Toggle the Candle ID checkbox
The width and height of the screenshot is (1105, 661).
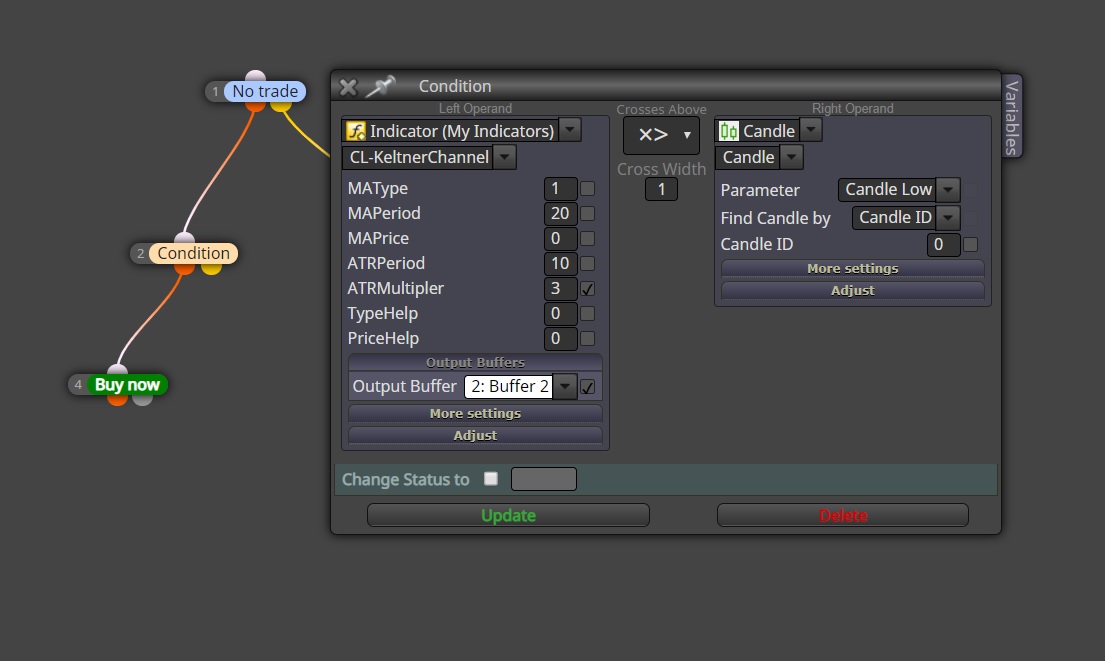pos(970,245)
